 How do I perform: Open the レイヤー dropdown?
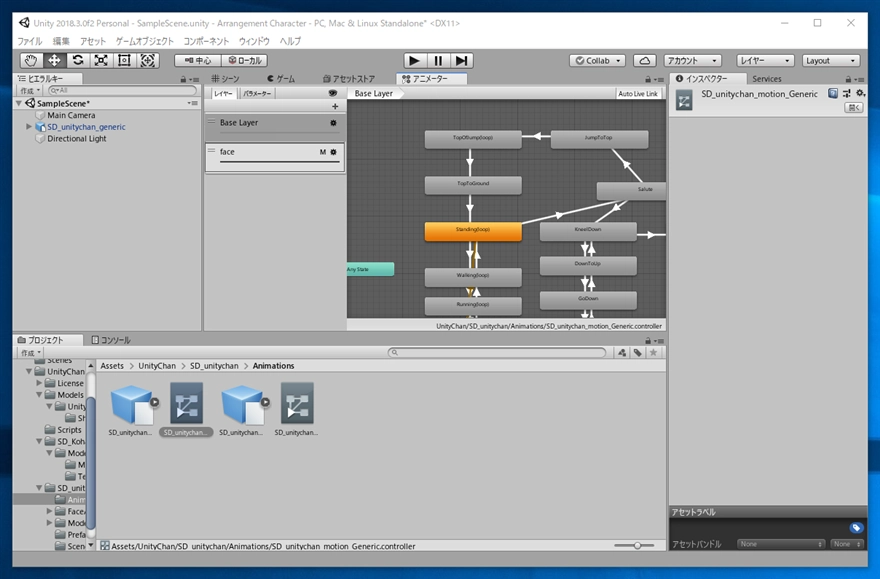(x=764, y=61)
